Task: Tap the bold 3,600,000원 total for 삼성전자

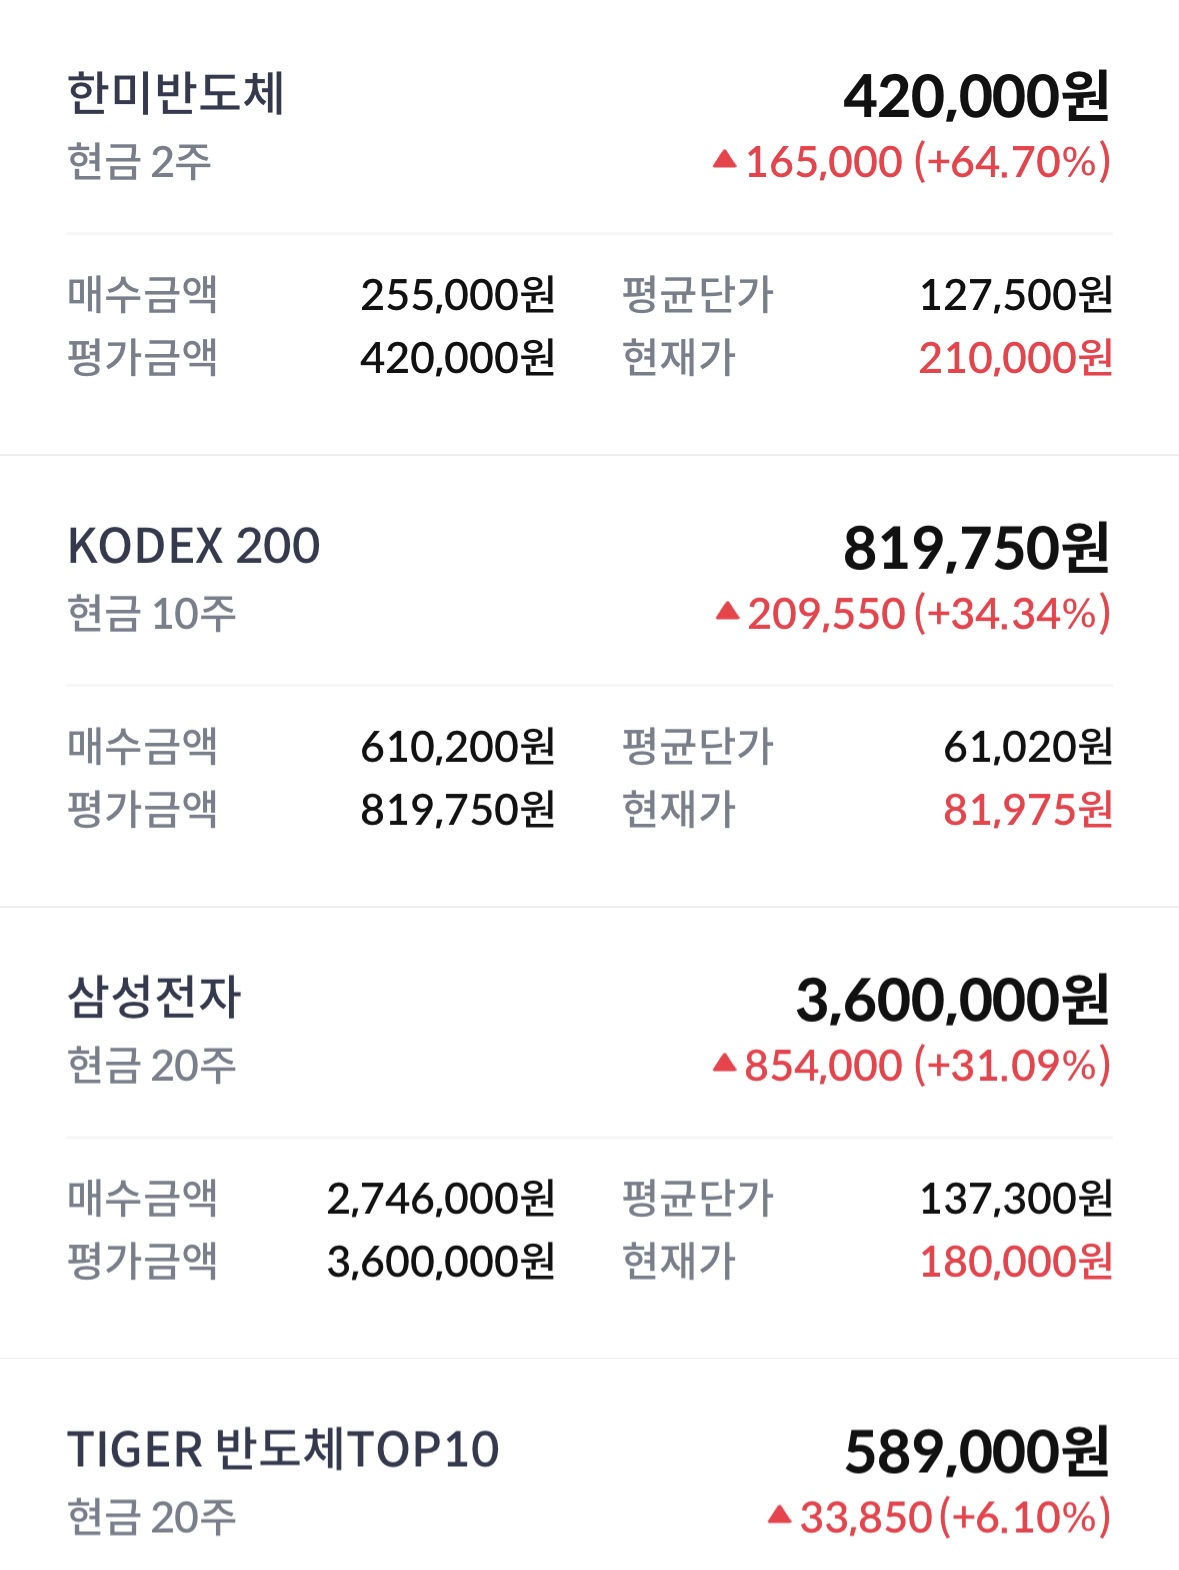Action: (952, 1000)
